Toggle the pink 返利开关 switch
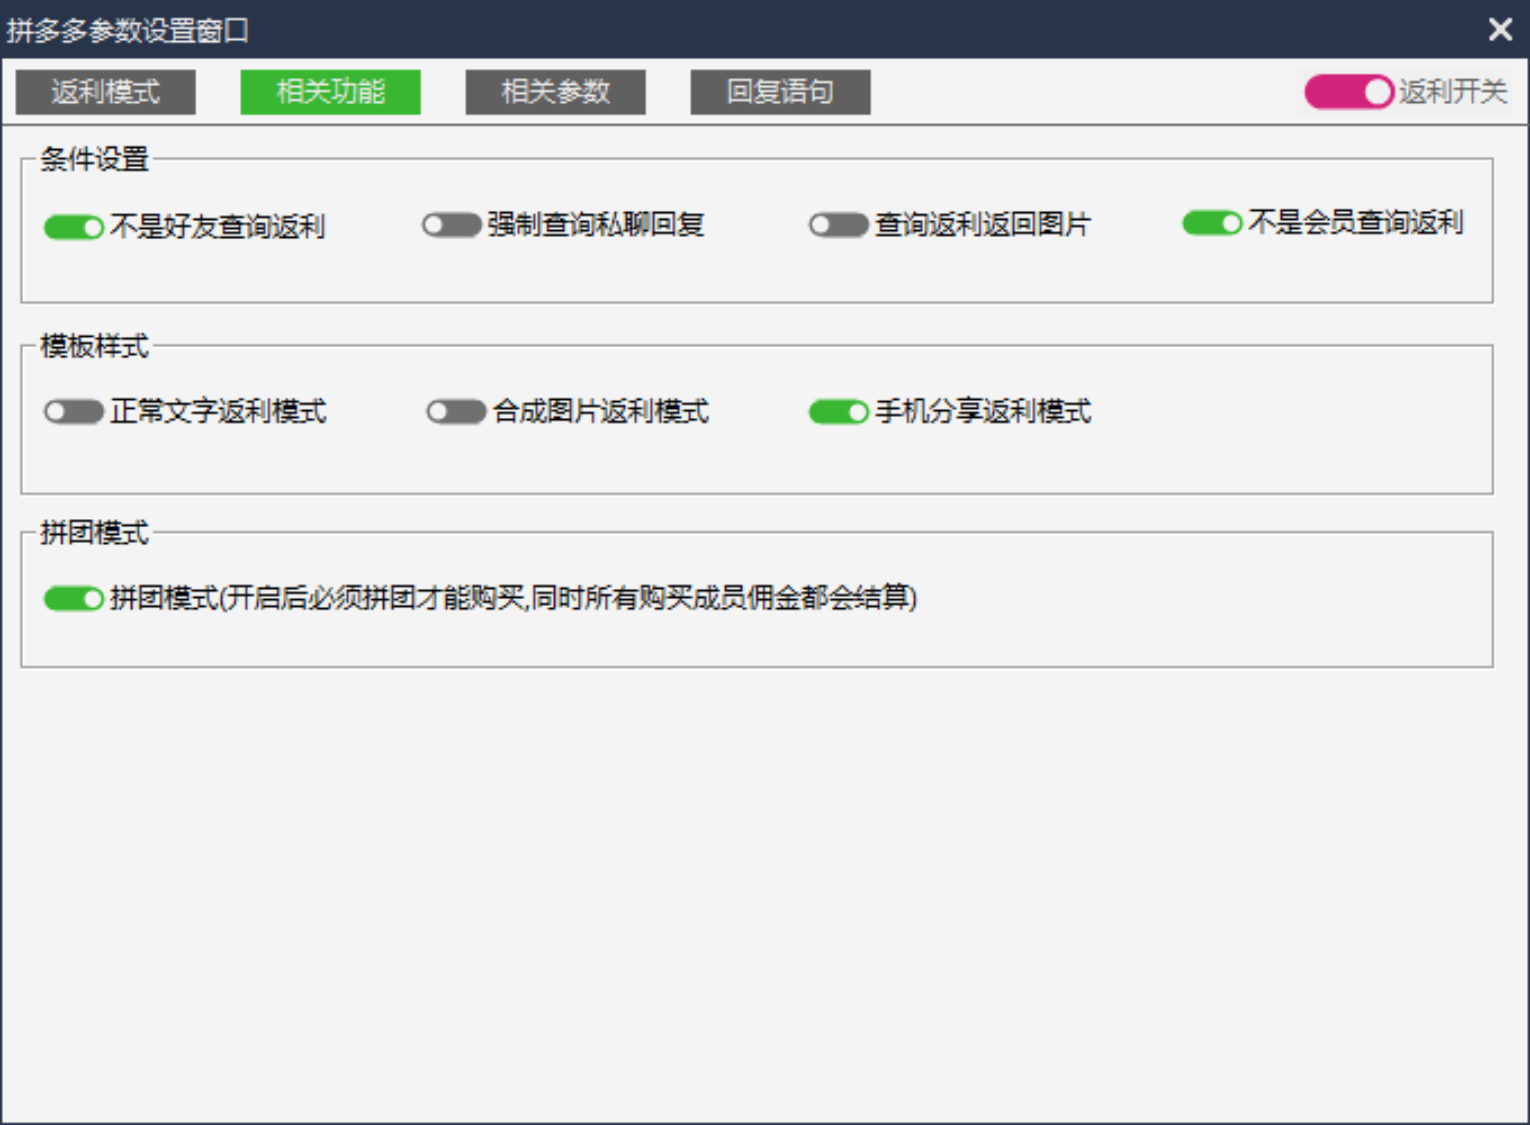This screenshot has height=1125, width=1530. coord(1348,92)
